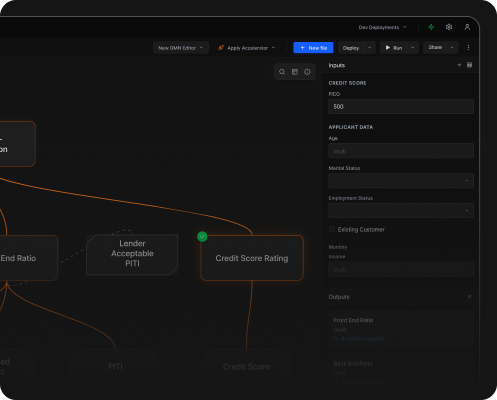
Task: Expand the Run options arrow
Action: (412, 48)
